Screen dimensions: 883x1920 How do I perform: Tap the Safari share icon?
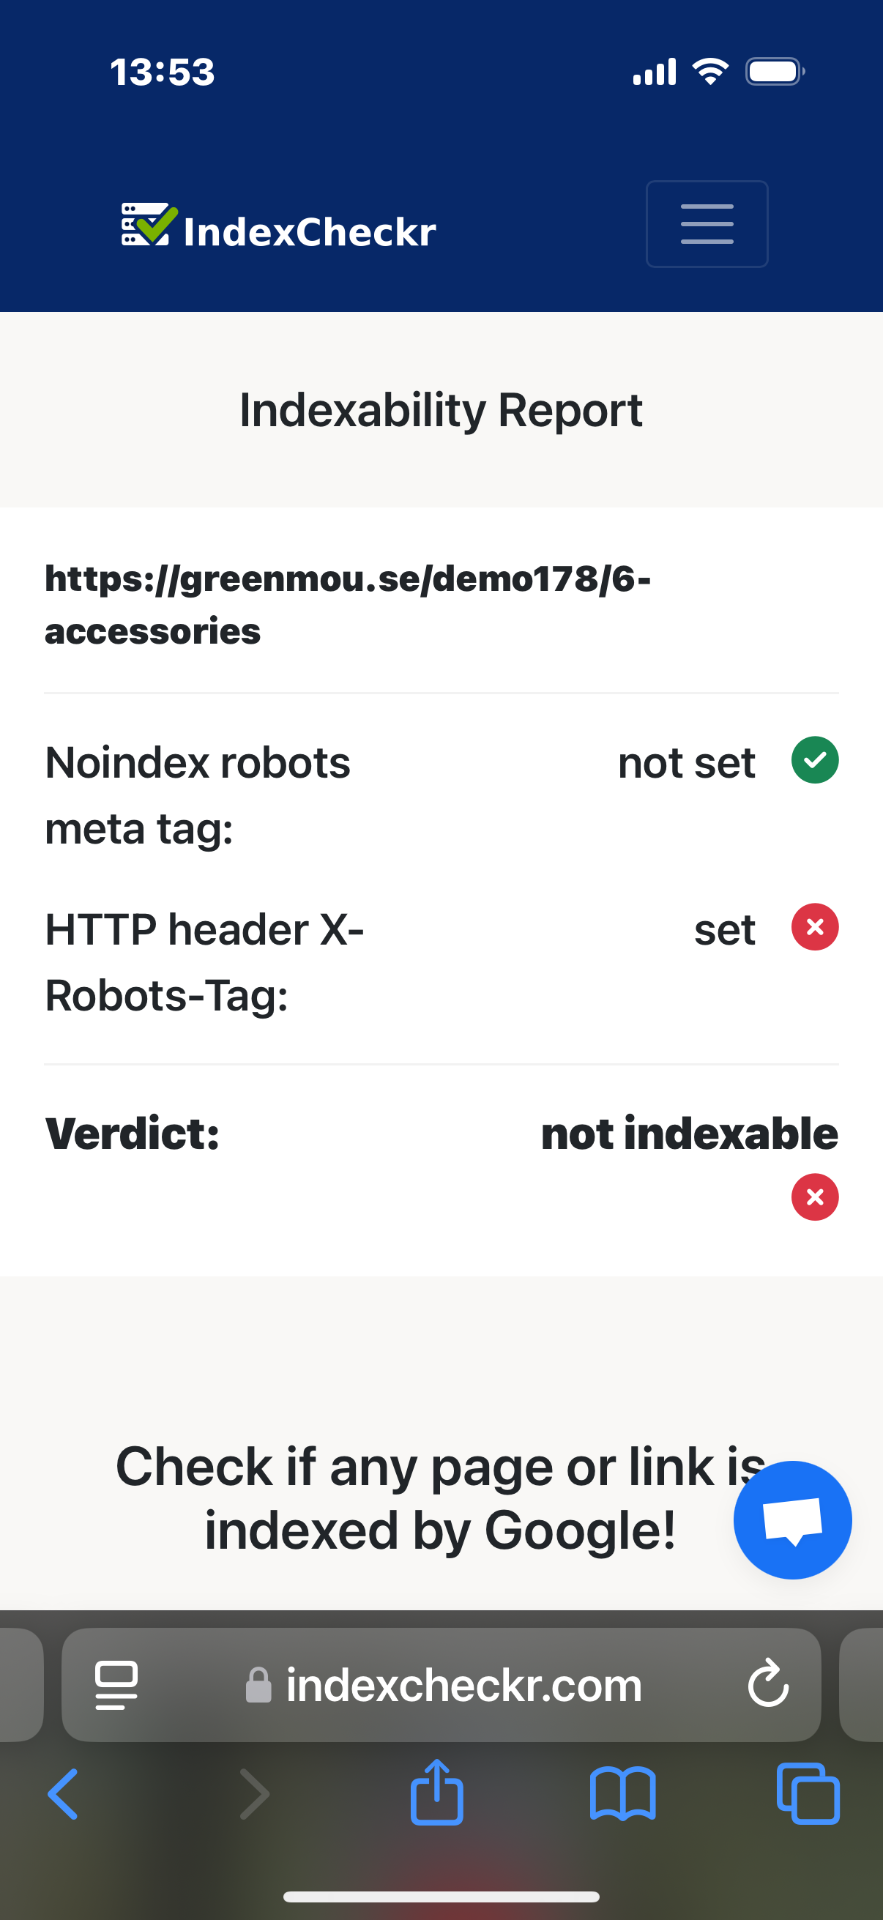(x=437, y=1793)
